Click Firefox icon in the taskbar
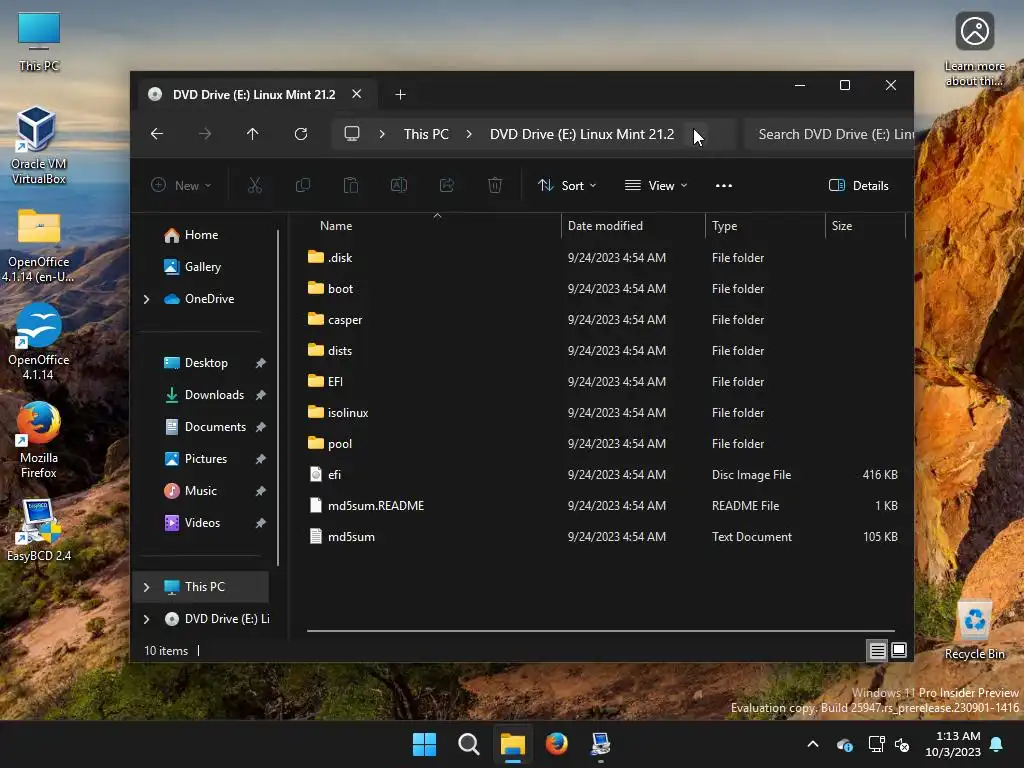The height and width of the screenshot is (768, 1024). click(556, 744)
